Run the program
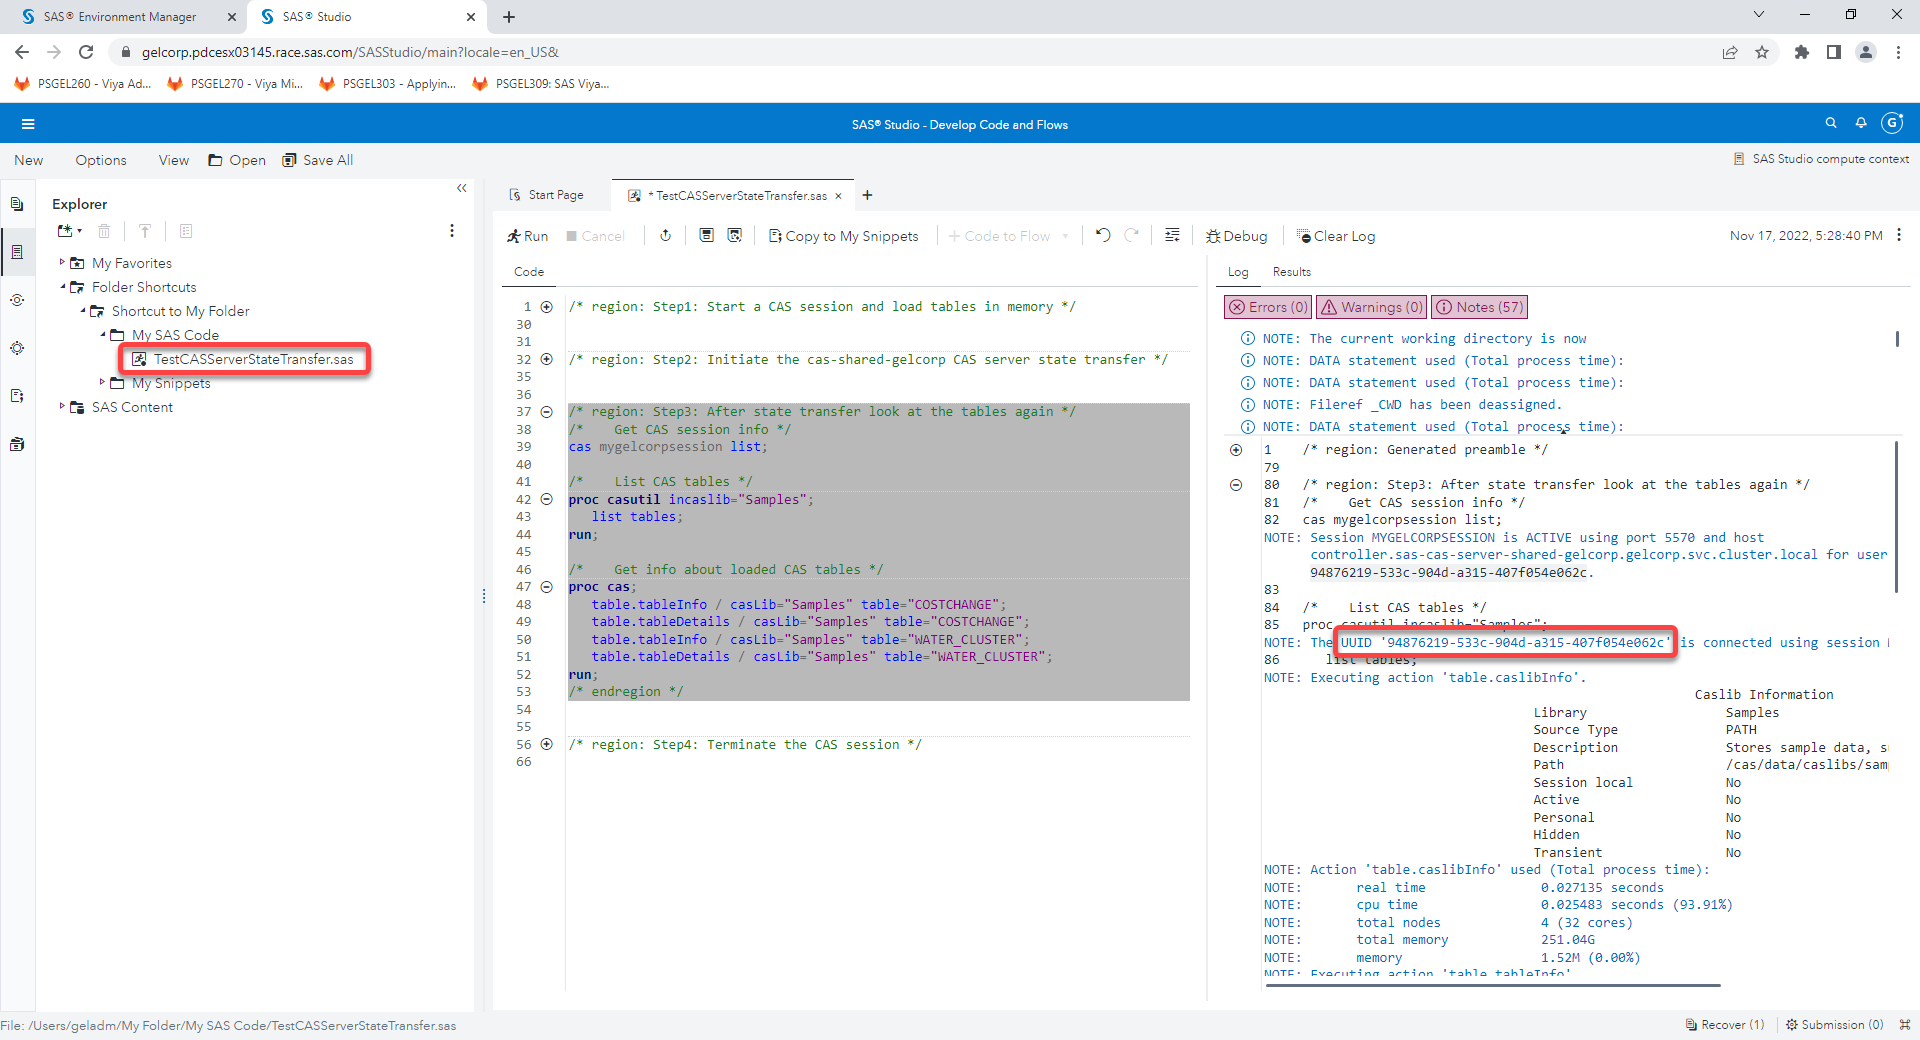The height and width of the screenshot is (1040, 1920). (x=527, y=236)
